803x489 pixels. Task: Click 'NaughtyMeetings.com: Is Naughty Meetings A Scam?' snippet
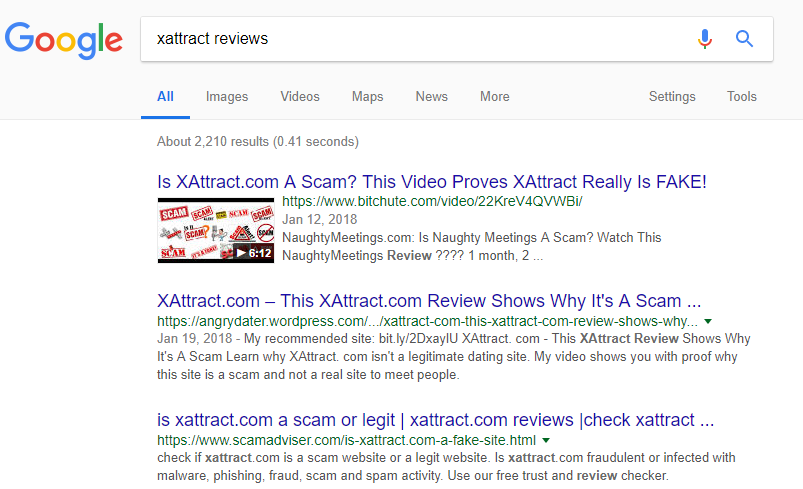(472, 246)
